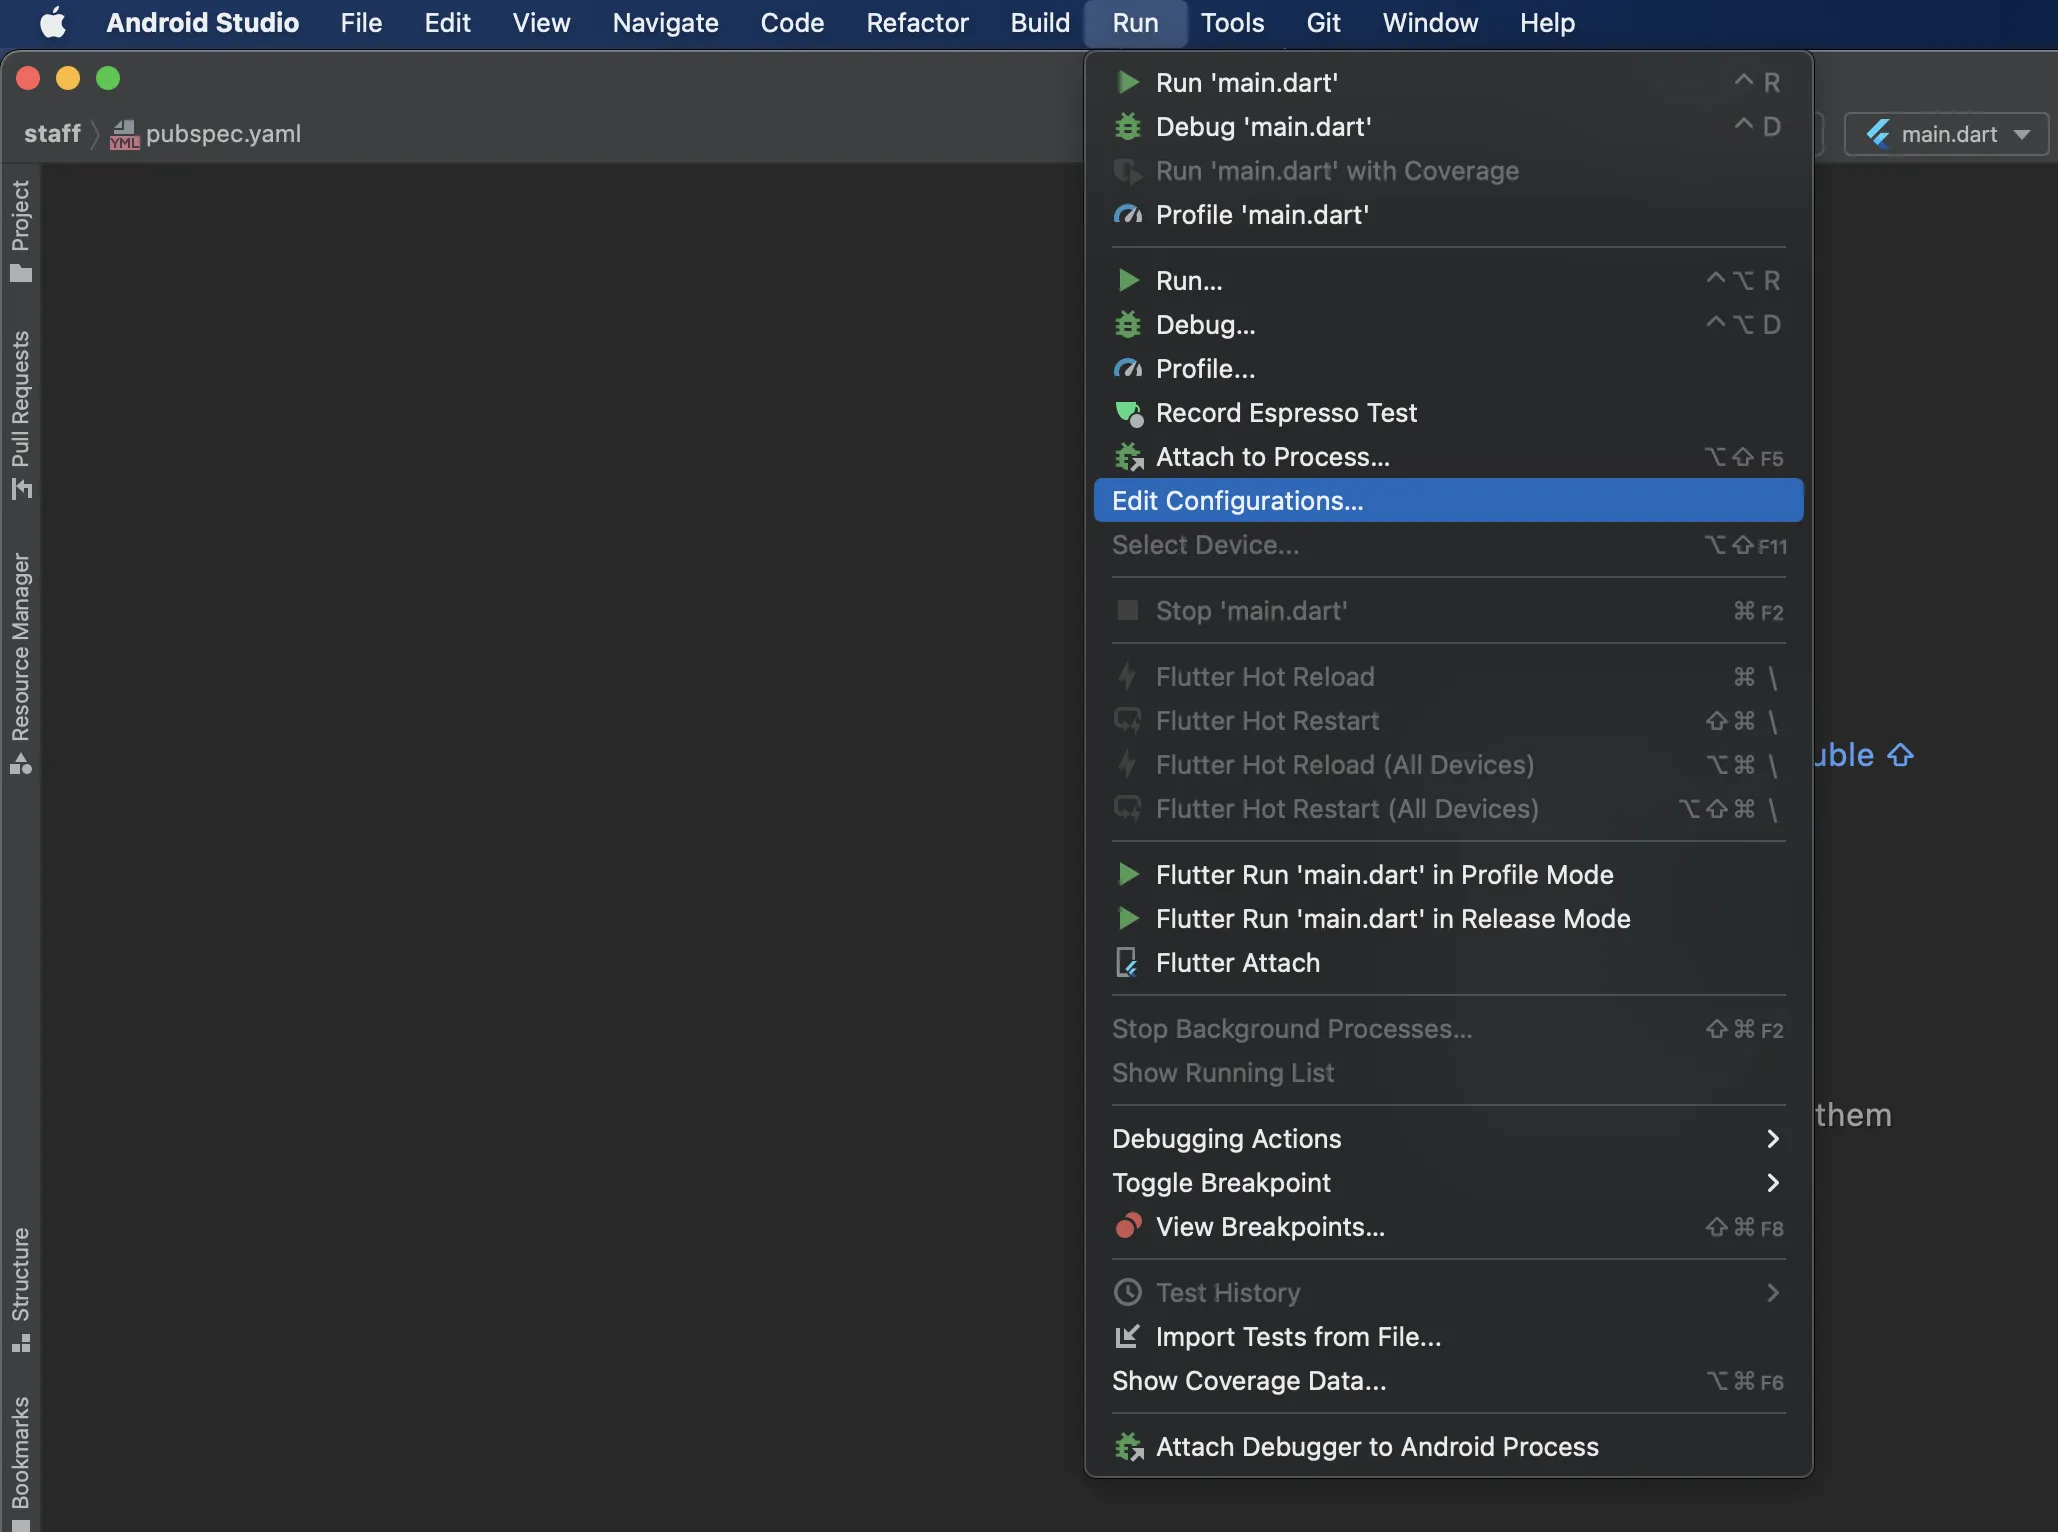Click the Profile 'main.dart' gauge icon

click(x=1128, y=215)
